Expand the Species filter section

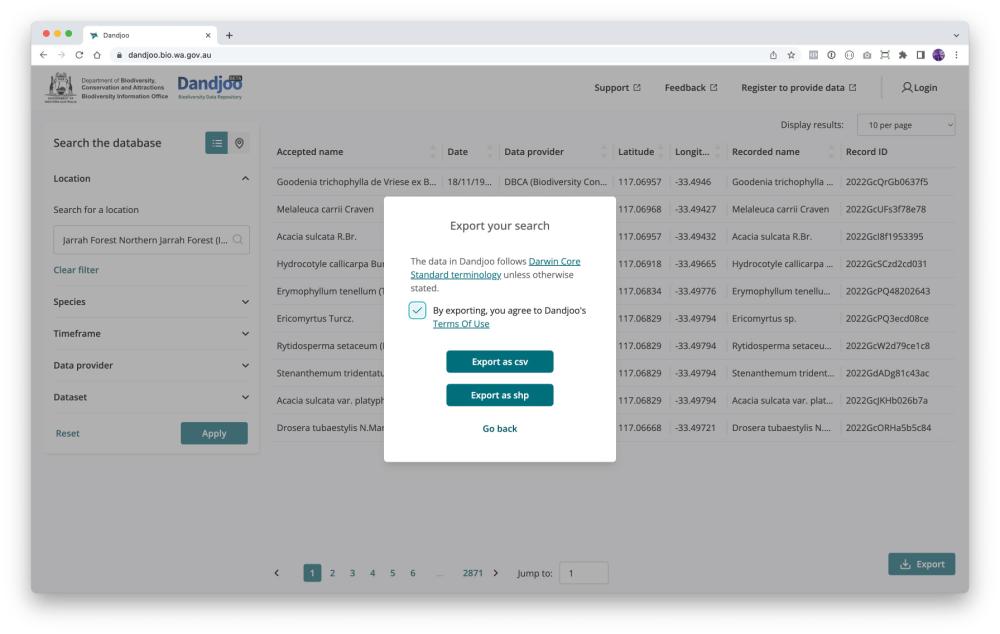click(x=246, y=302)
